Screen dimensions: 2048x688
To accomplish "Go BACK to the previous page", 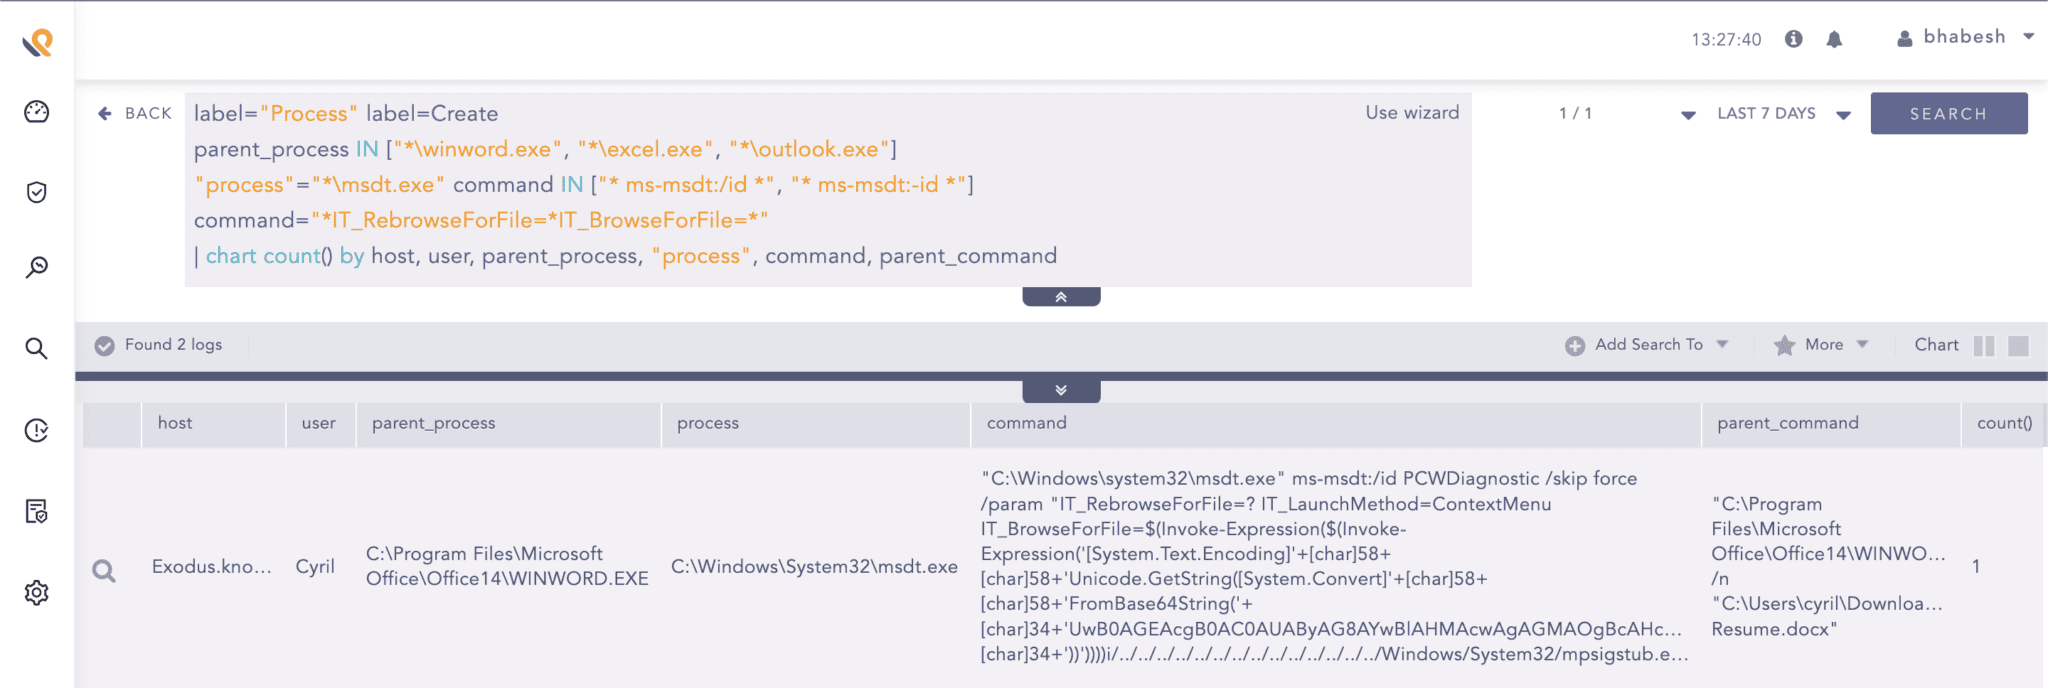I will pos(135,114).
